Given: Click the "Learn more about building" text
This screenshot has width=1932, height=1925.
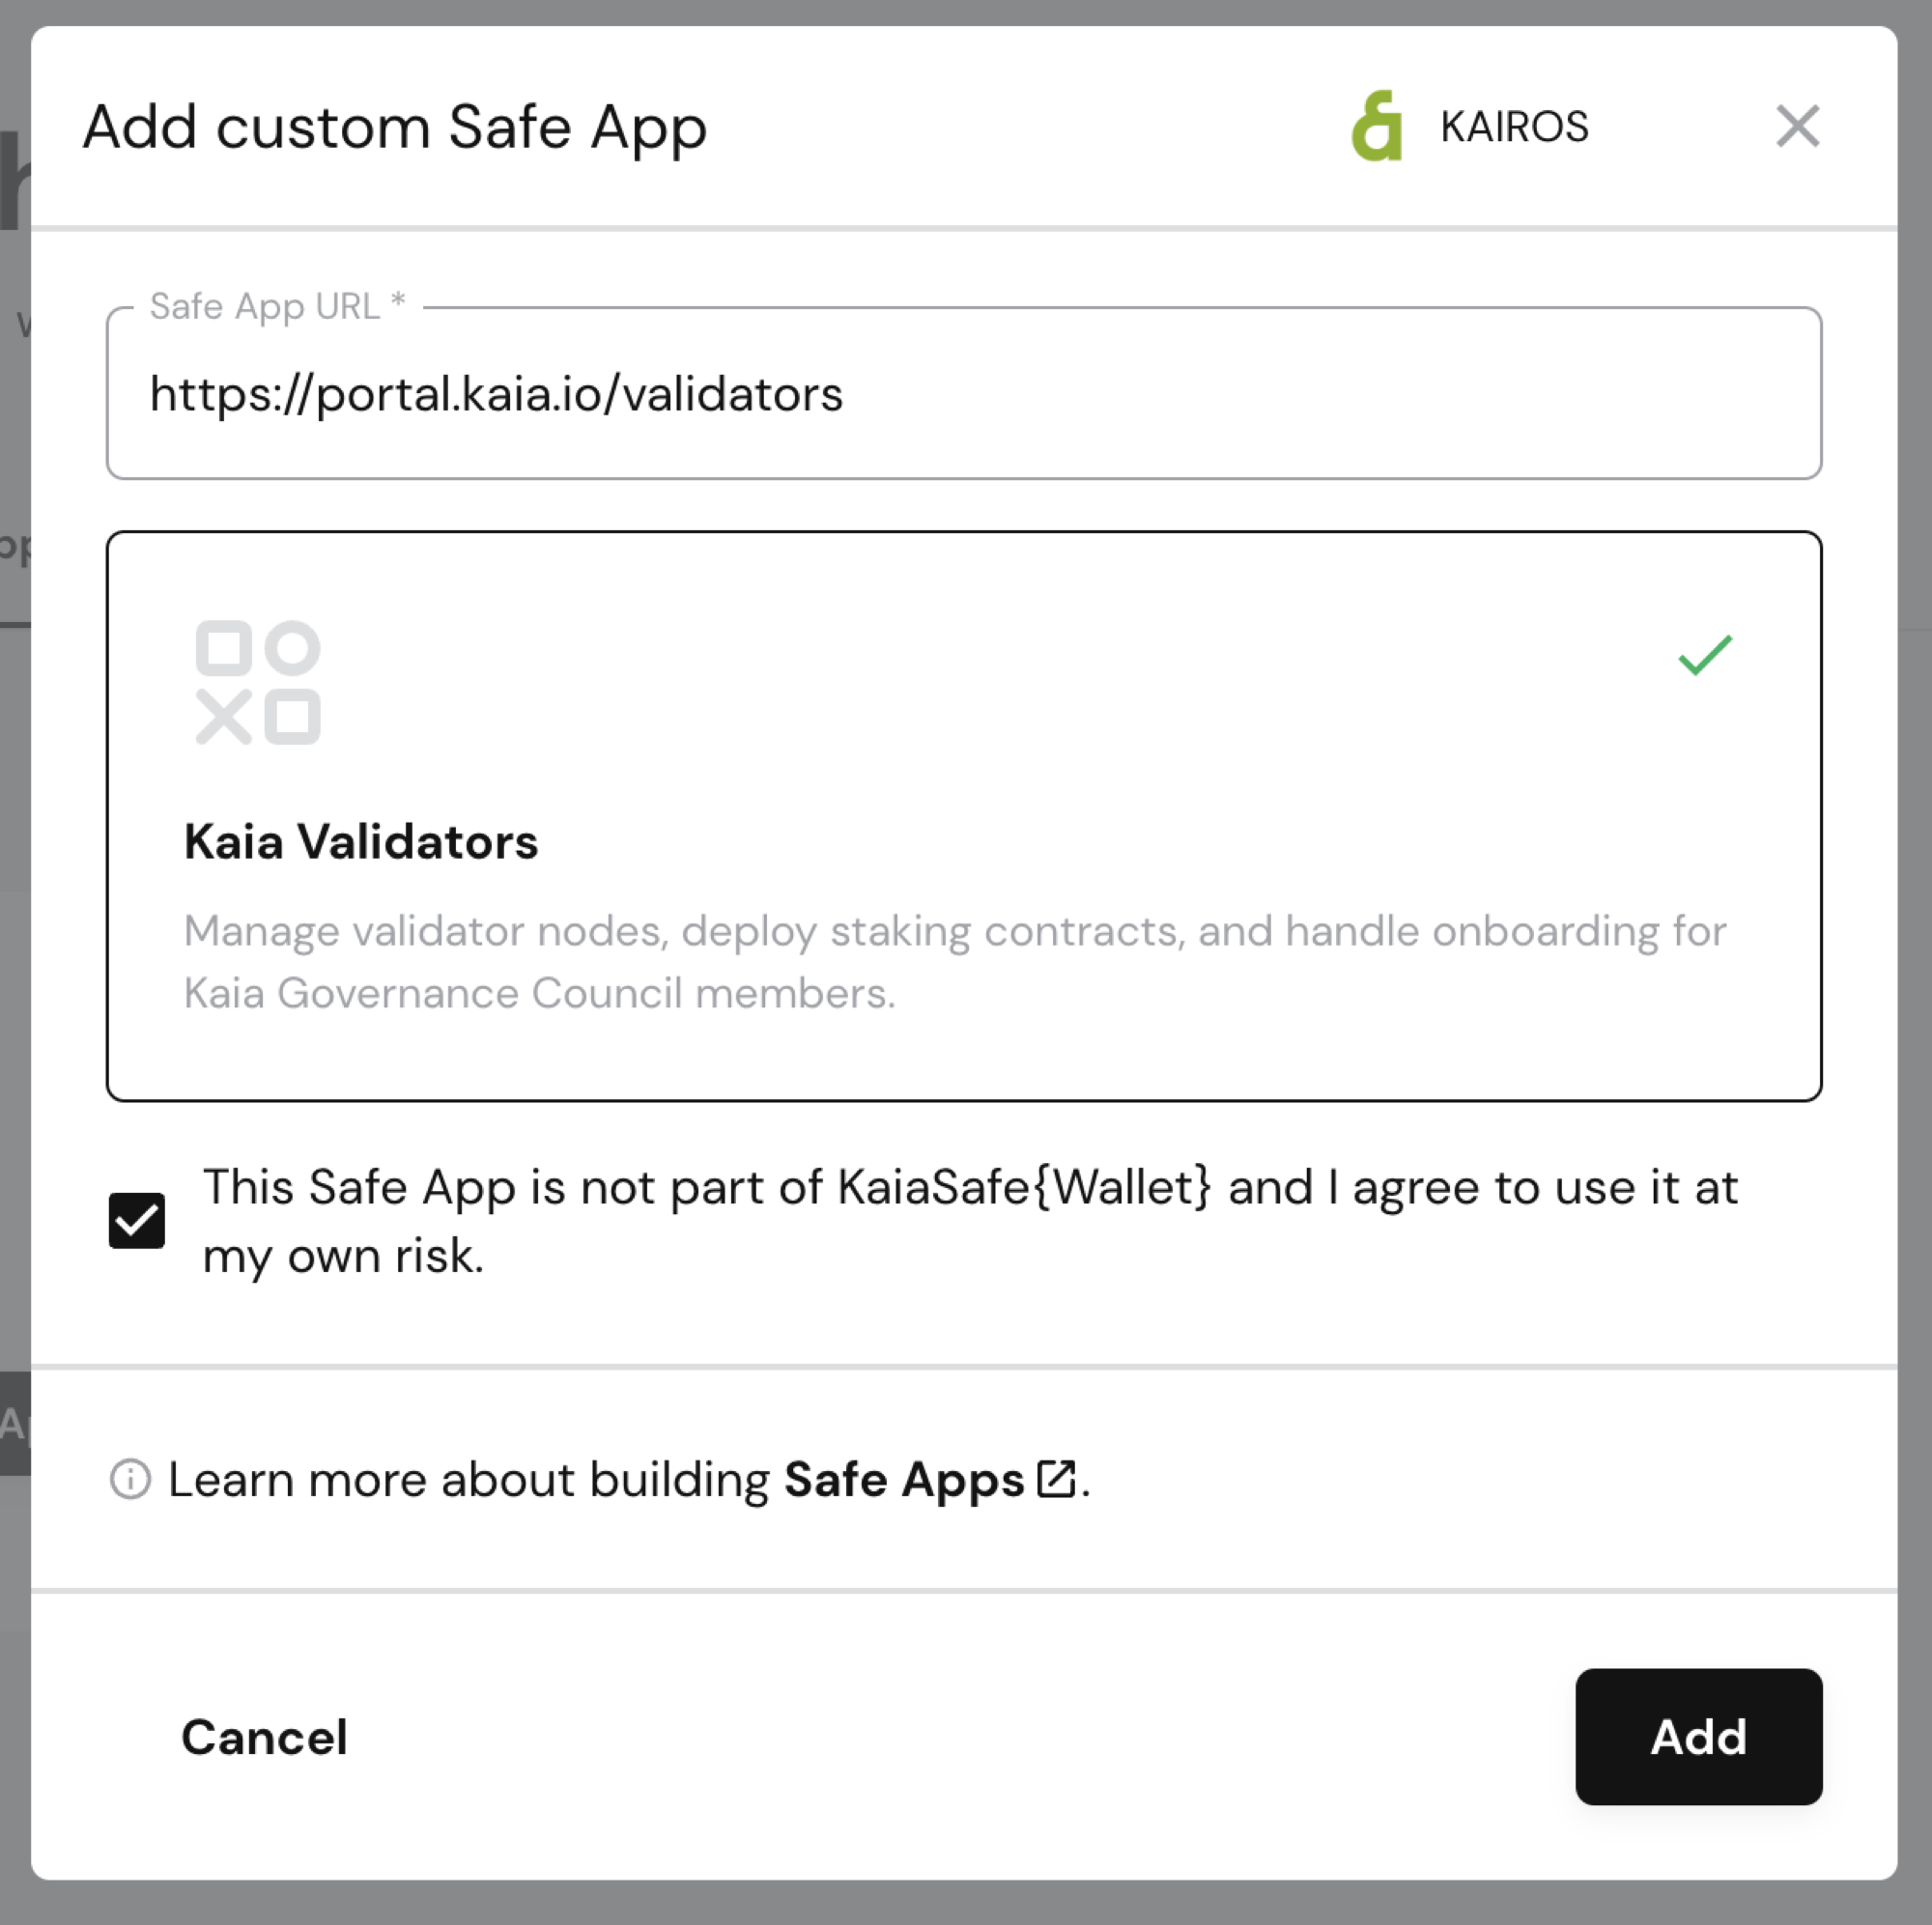Looking at the screenshot, I should [469, 1479].
